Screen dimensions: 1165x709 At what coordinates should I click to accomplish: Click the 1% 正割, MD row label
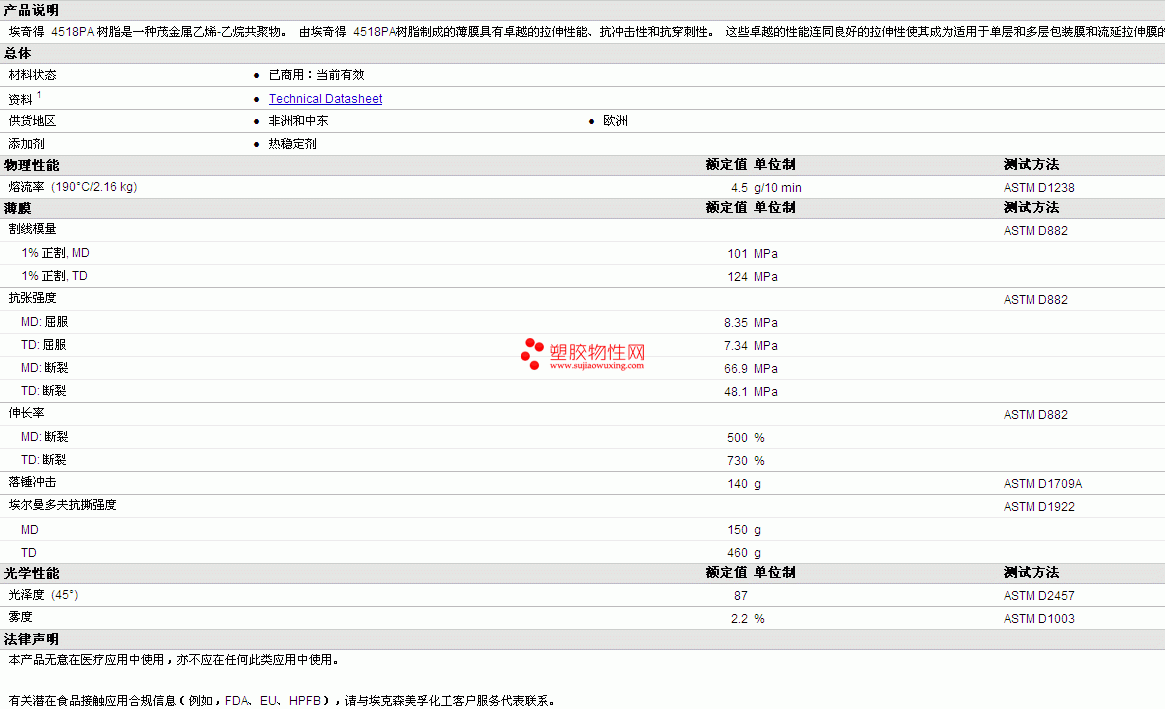(x=55, y=253)
